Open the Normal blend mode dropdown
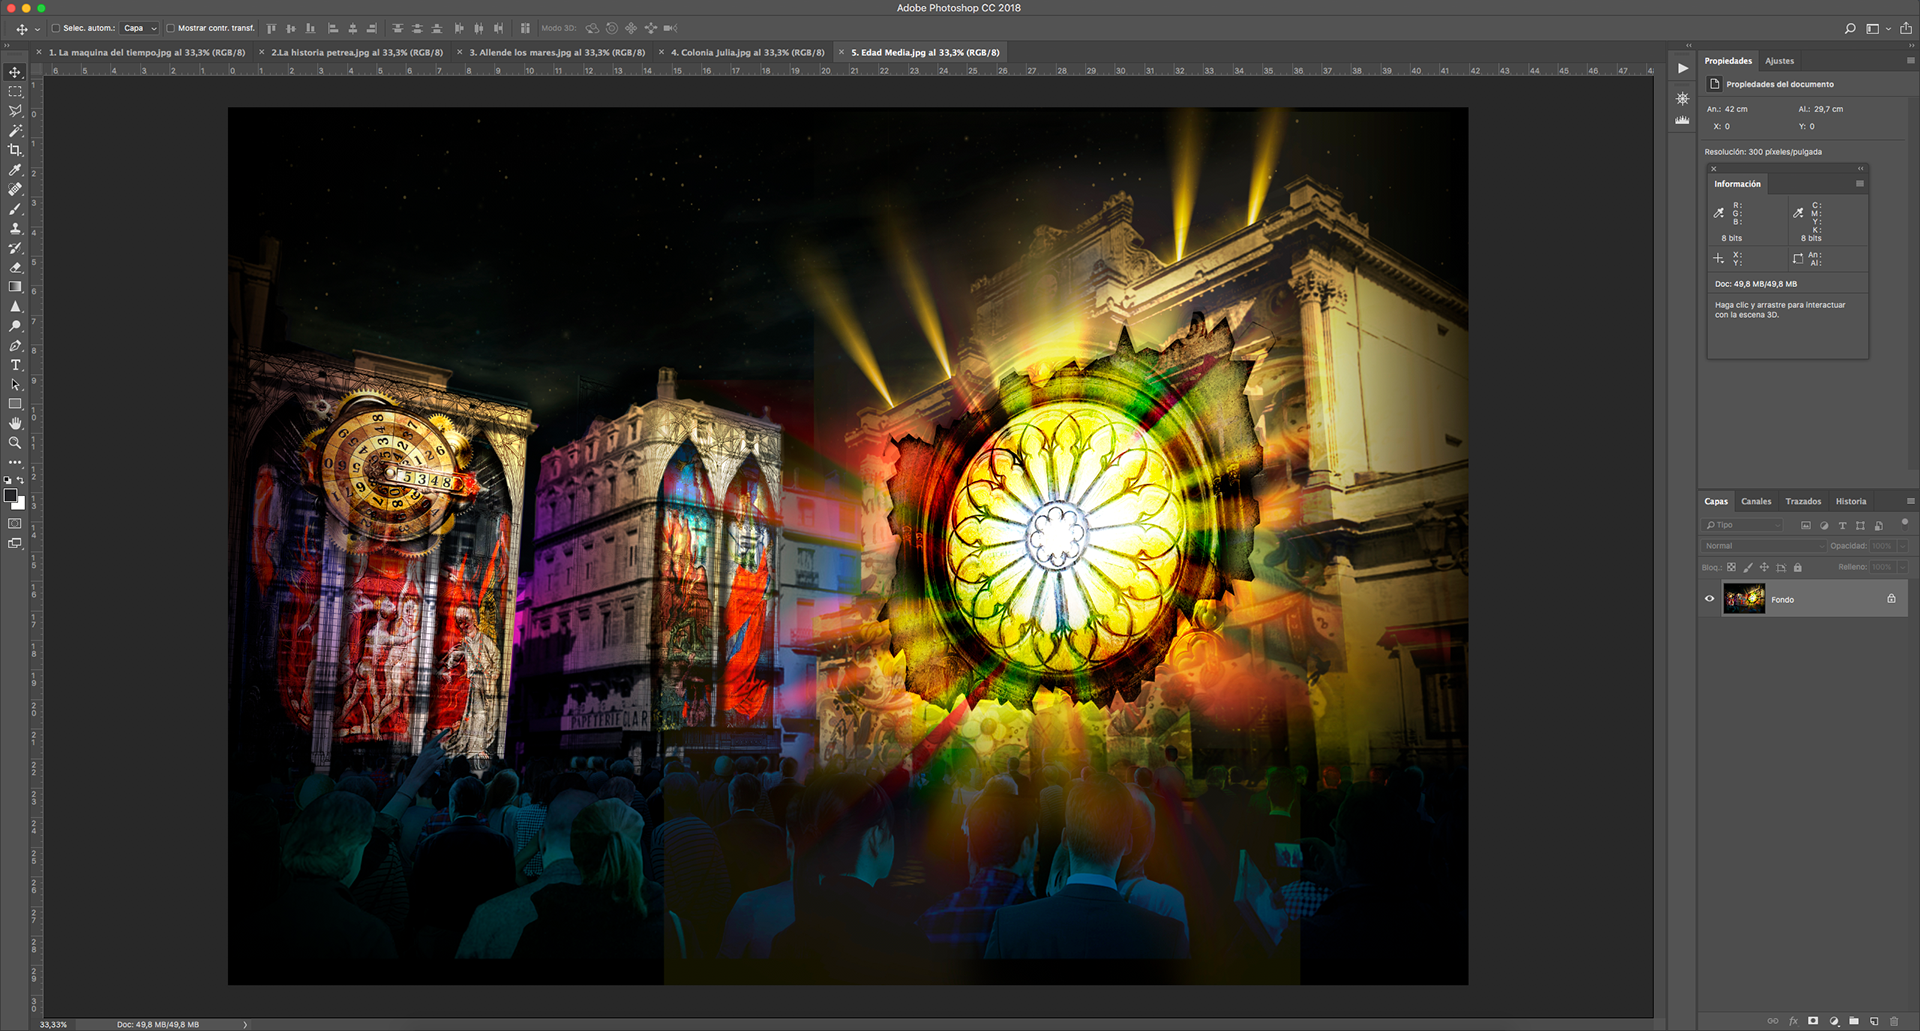The height and width of the screenshot is (1031, 1920). [x=1763, y=546]
